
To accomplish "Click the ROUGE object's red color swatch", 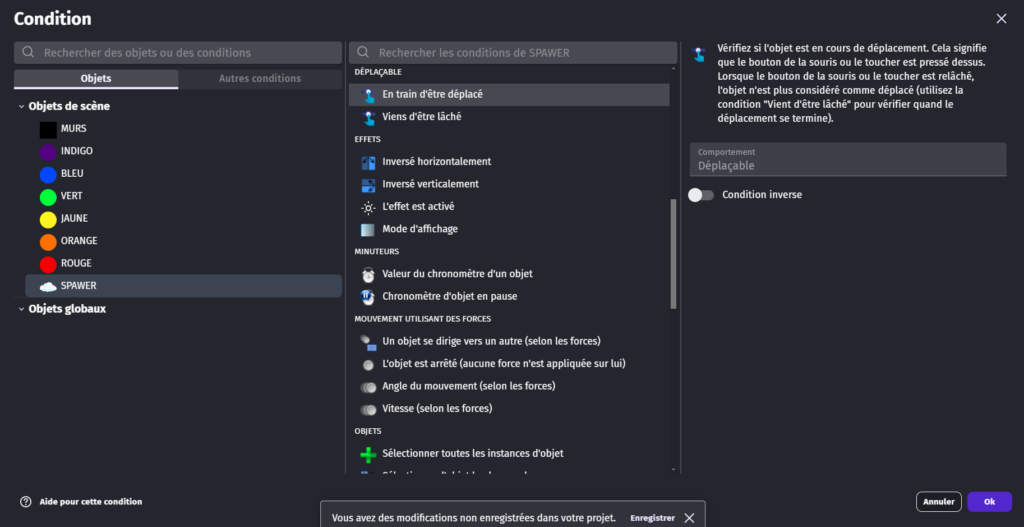I will [x=48, y=264].
